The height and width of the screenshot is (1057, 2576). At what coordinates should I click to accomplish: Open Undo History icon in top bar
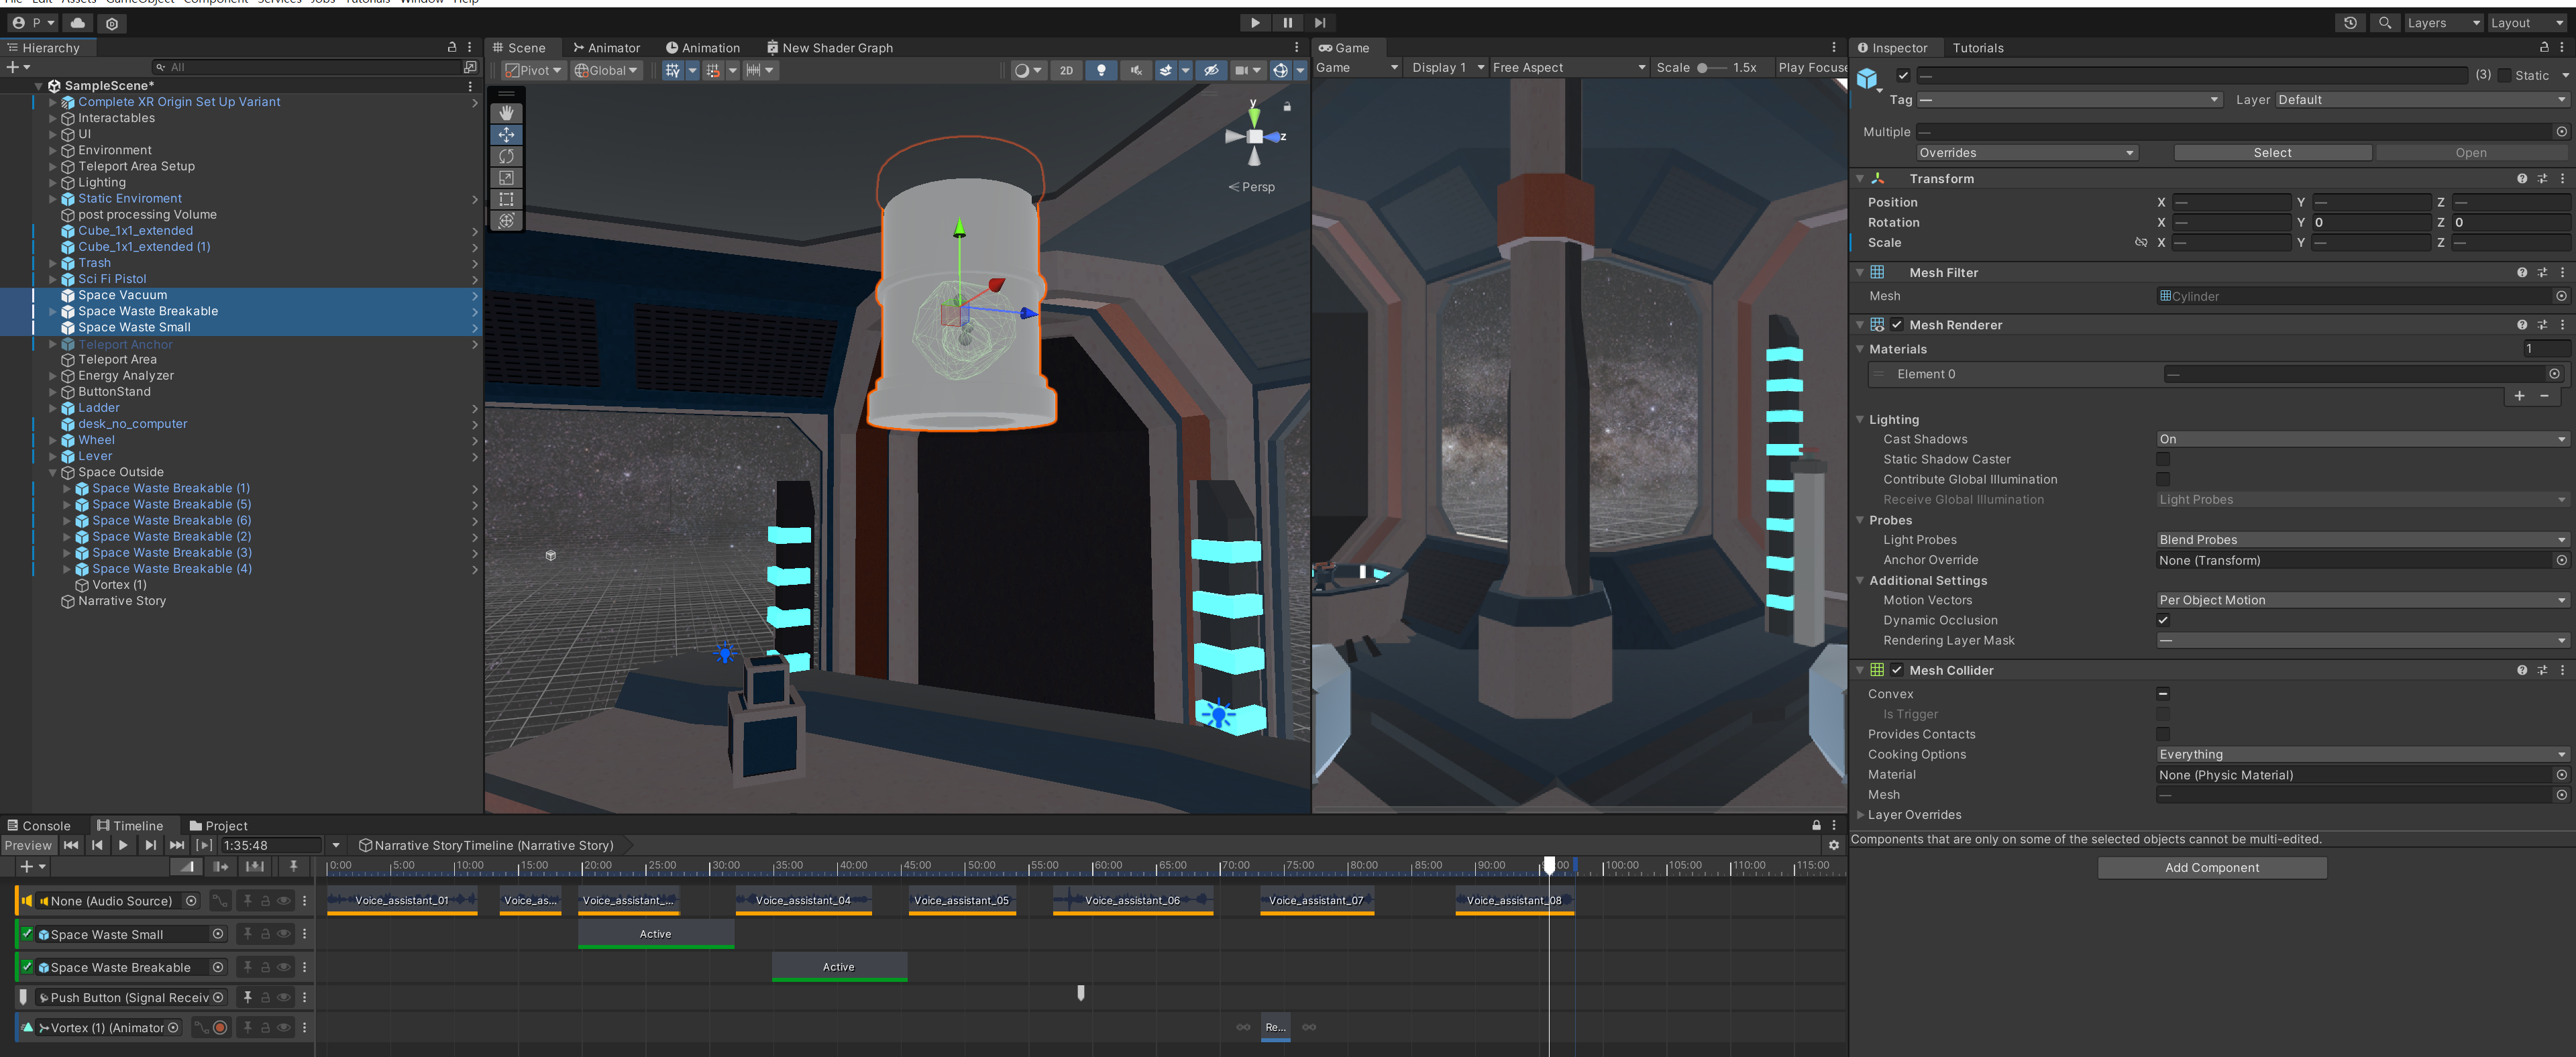[2350, 22]
